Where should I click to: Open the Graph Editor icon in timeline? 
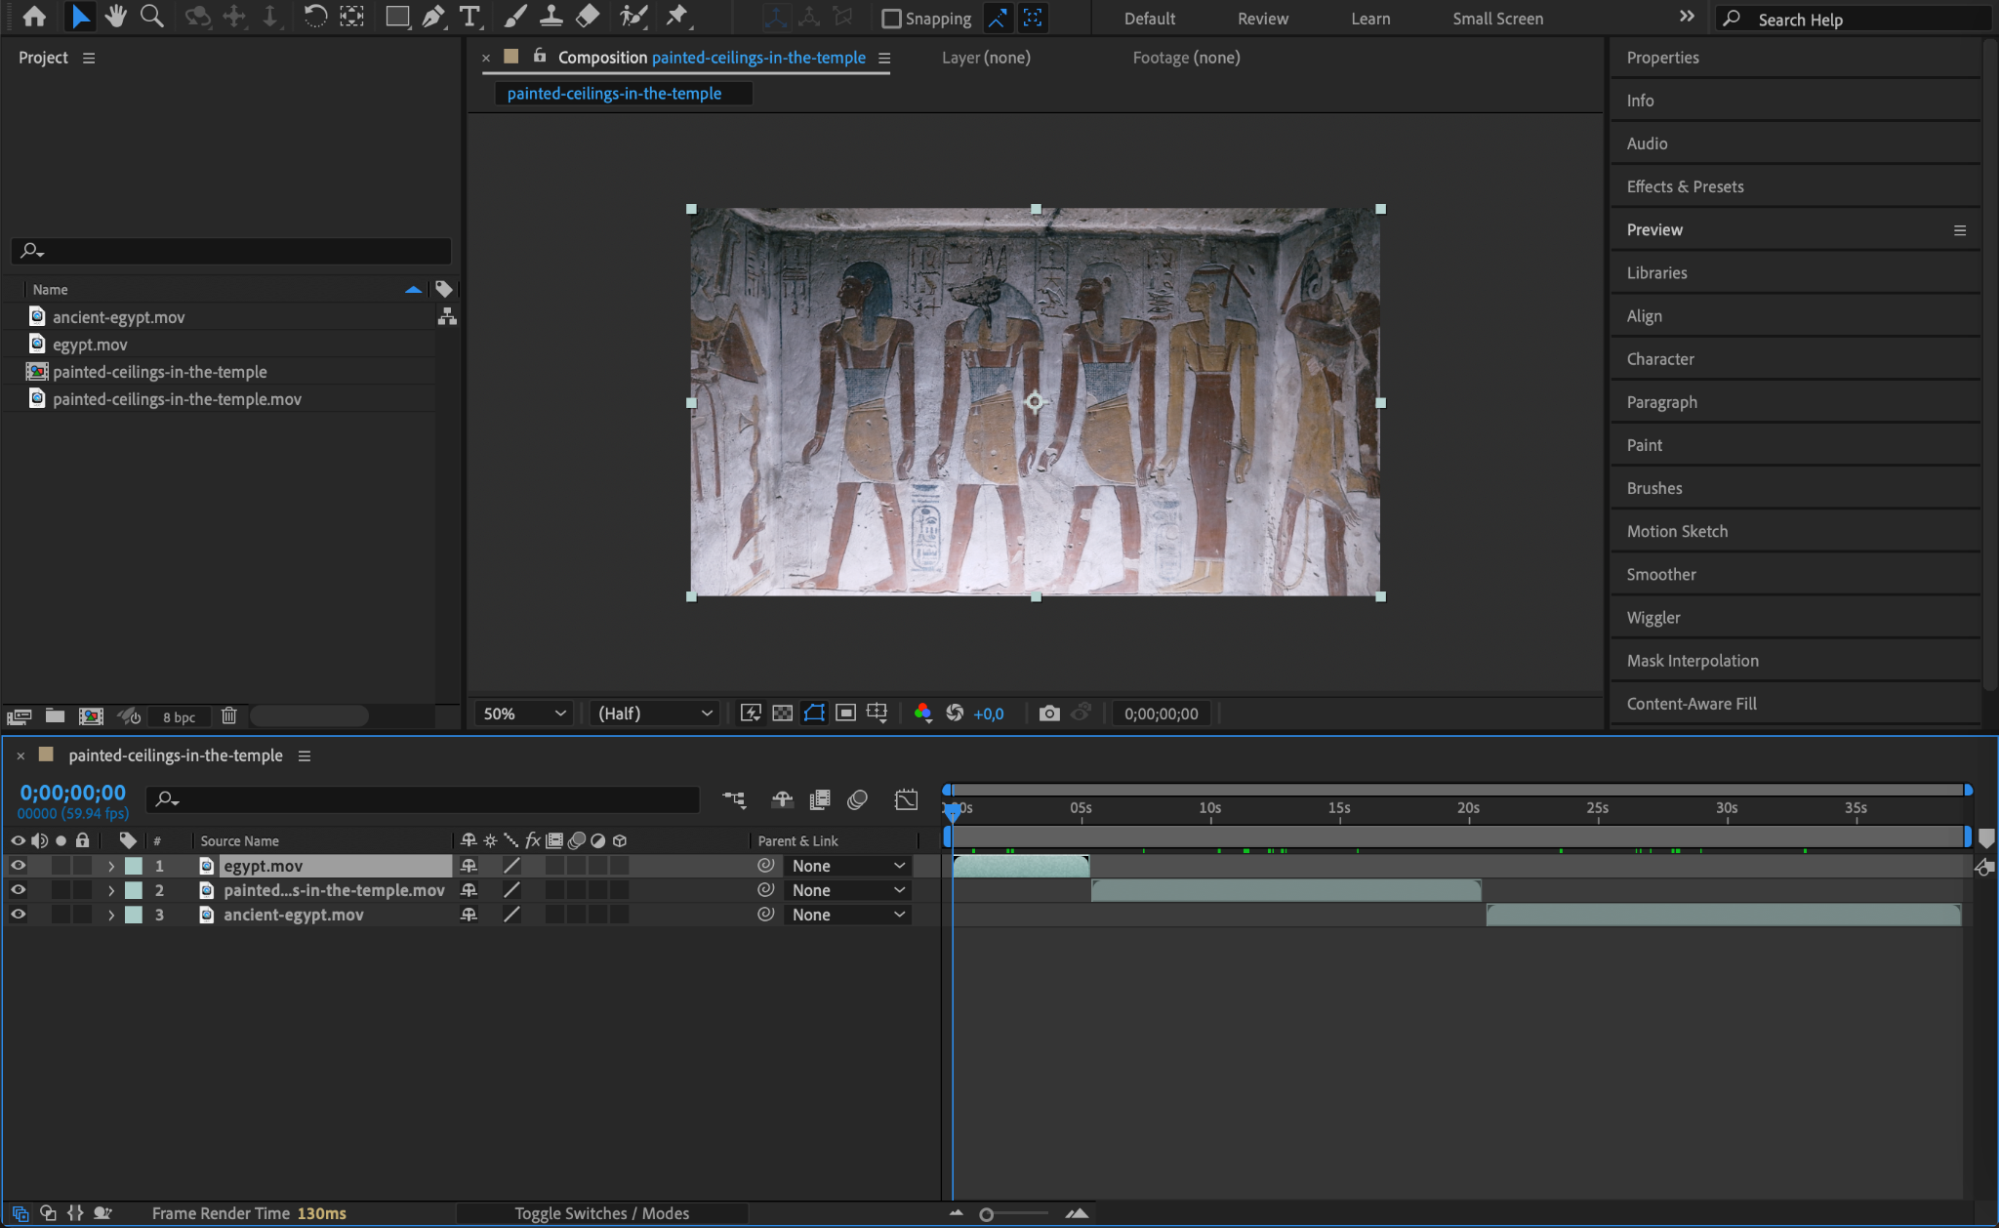pyautogui.click(x=906, y=799)
